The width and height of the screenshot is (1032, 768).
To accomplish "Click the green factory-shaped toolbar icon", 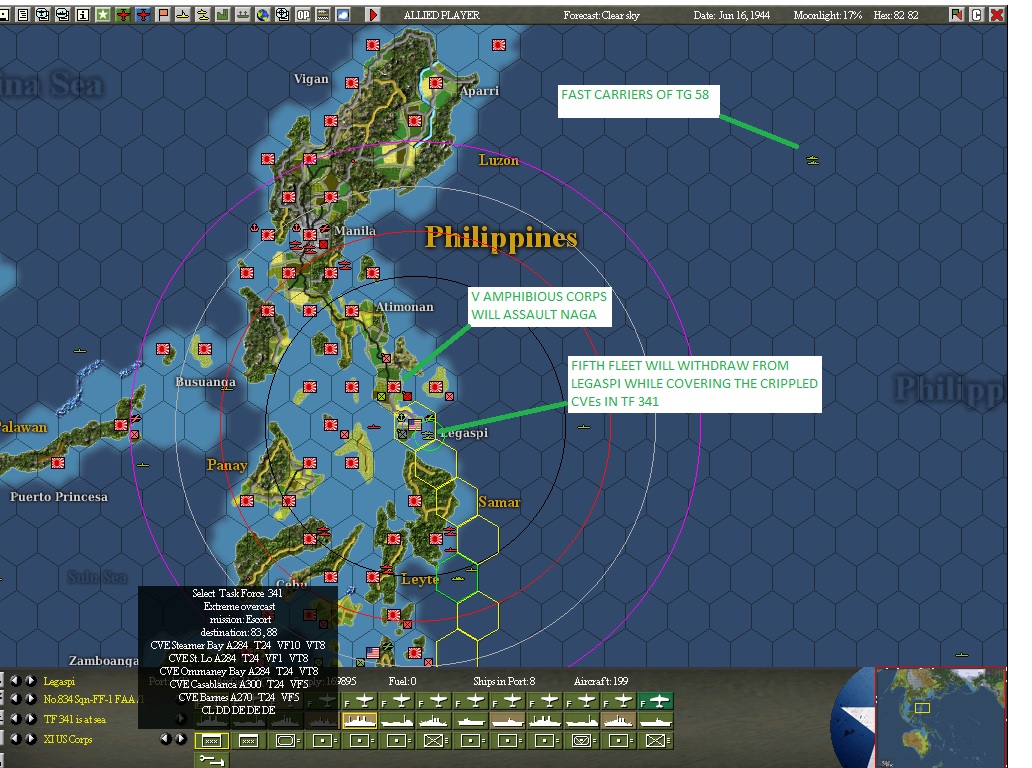I will (x=222, y=14).
